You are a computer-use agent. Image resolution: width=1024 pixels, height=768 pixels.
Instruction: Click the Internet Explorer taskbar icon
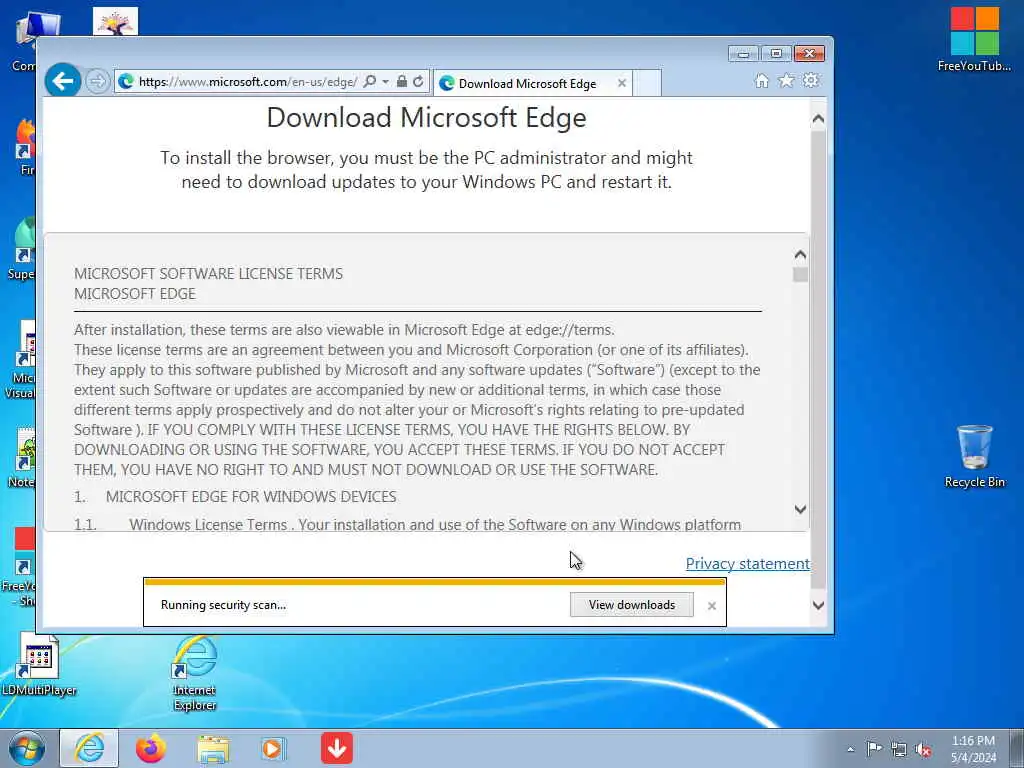89,748
